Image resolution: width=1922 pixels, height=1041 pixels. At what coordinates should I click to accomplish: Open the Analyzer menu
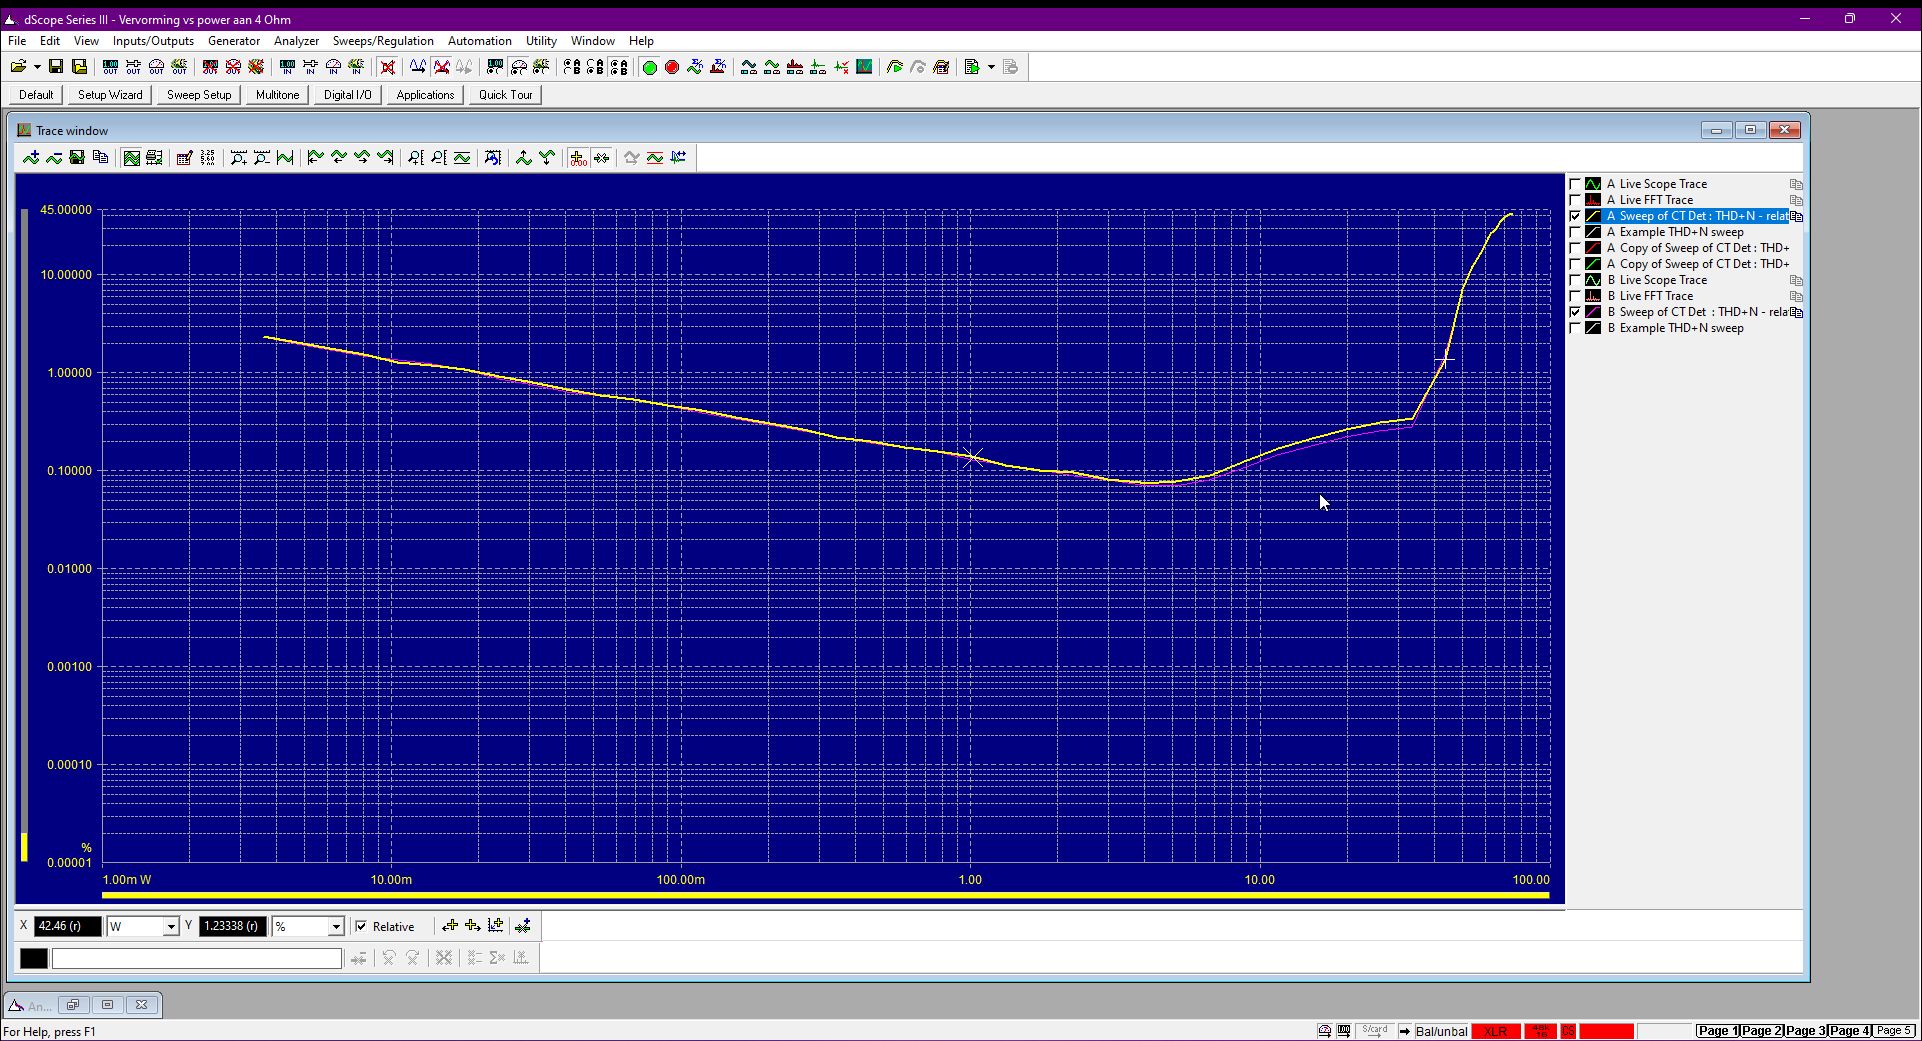[296, 41]
